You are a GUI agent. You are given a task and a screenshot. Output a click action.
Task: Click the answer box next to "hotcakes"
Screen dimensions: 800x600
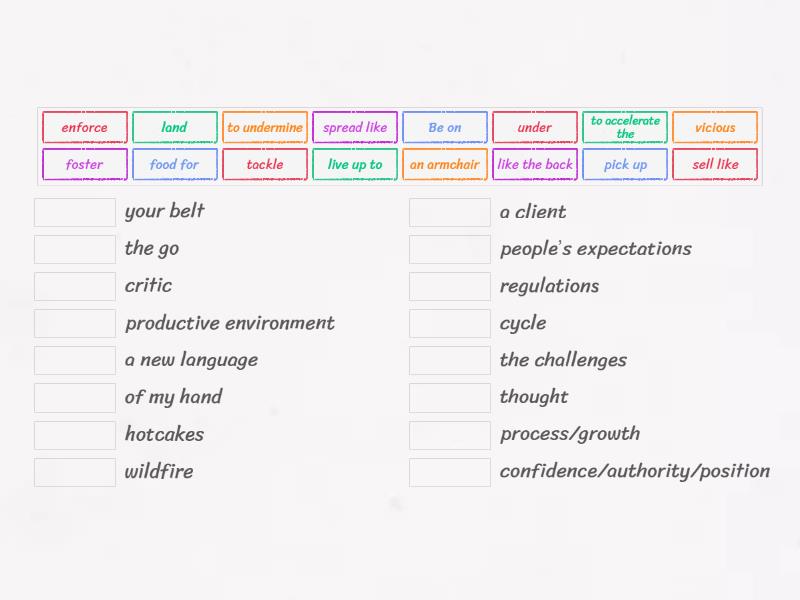(74, 434)
